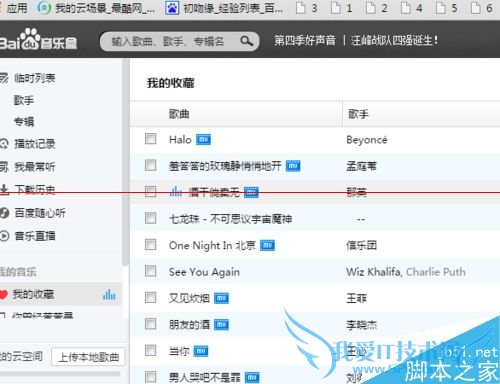Screen dimensions: 500x384
Task: Open 我最常听 in the sidebar
Action: 35,167
